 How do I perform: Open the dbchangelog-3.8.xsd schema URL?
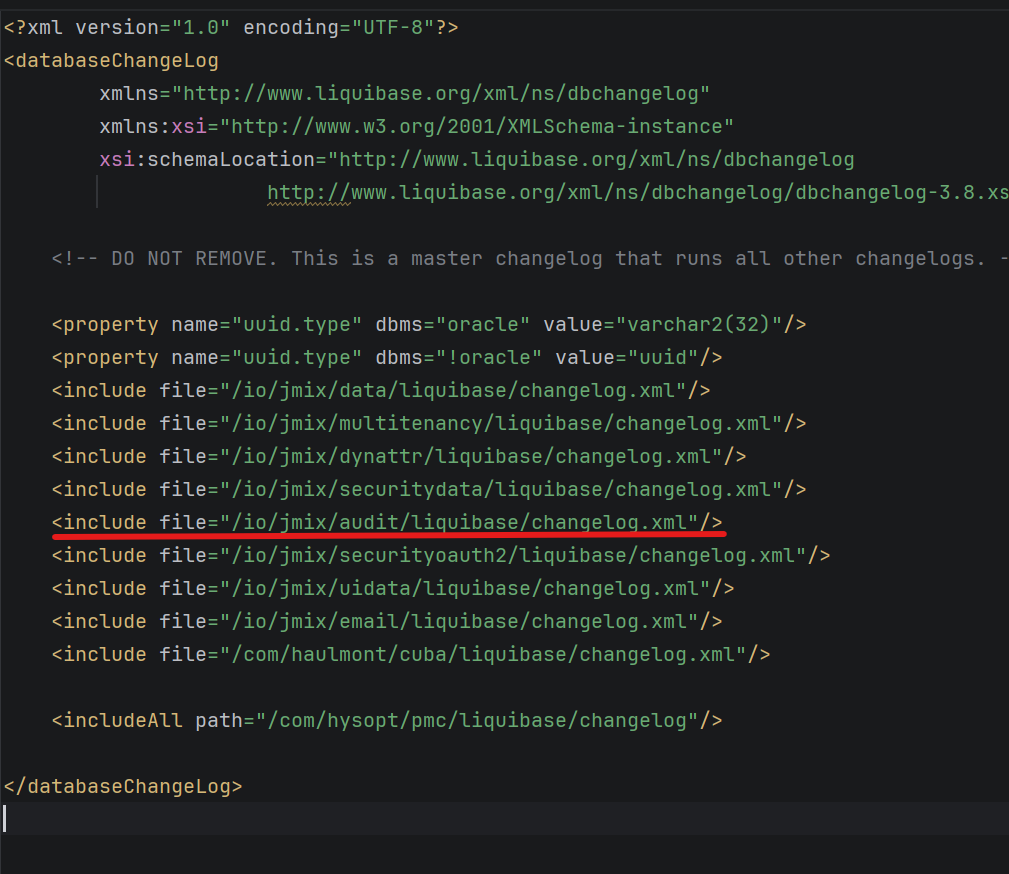[x=636, y=193]
